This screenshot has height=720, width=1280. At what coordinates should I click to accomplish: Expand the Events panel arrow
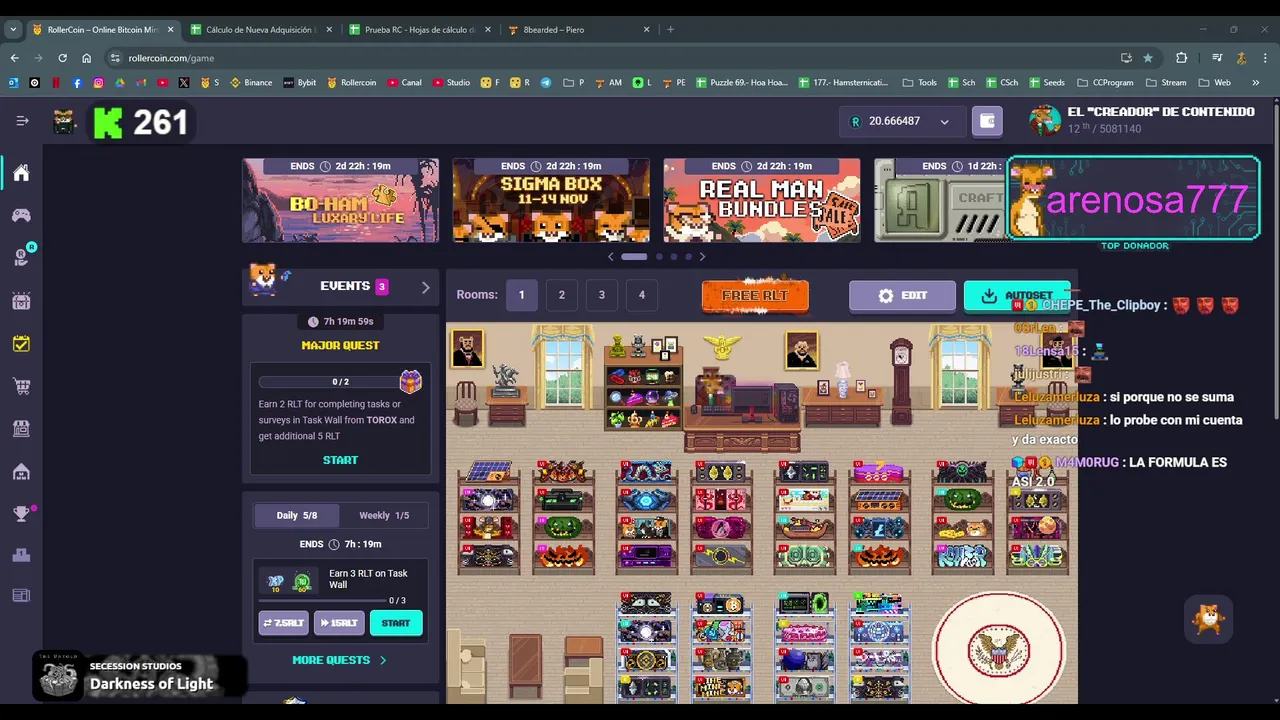pos(425,287)
